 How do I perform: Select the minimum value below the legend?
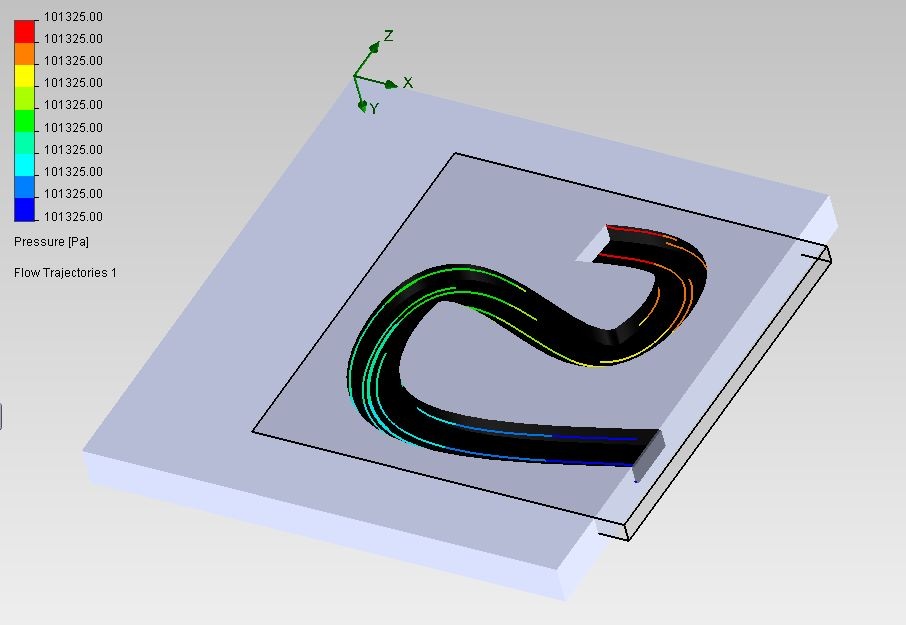coord(73,217)
